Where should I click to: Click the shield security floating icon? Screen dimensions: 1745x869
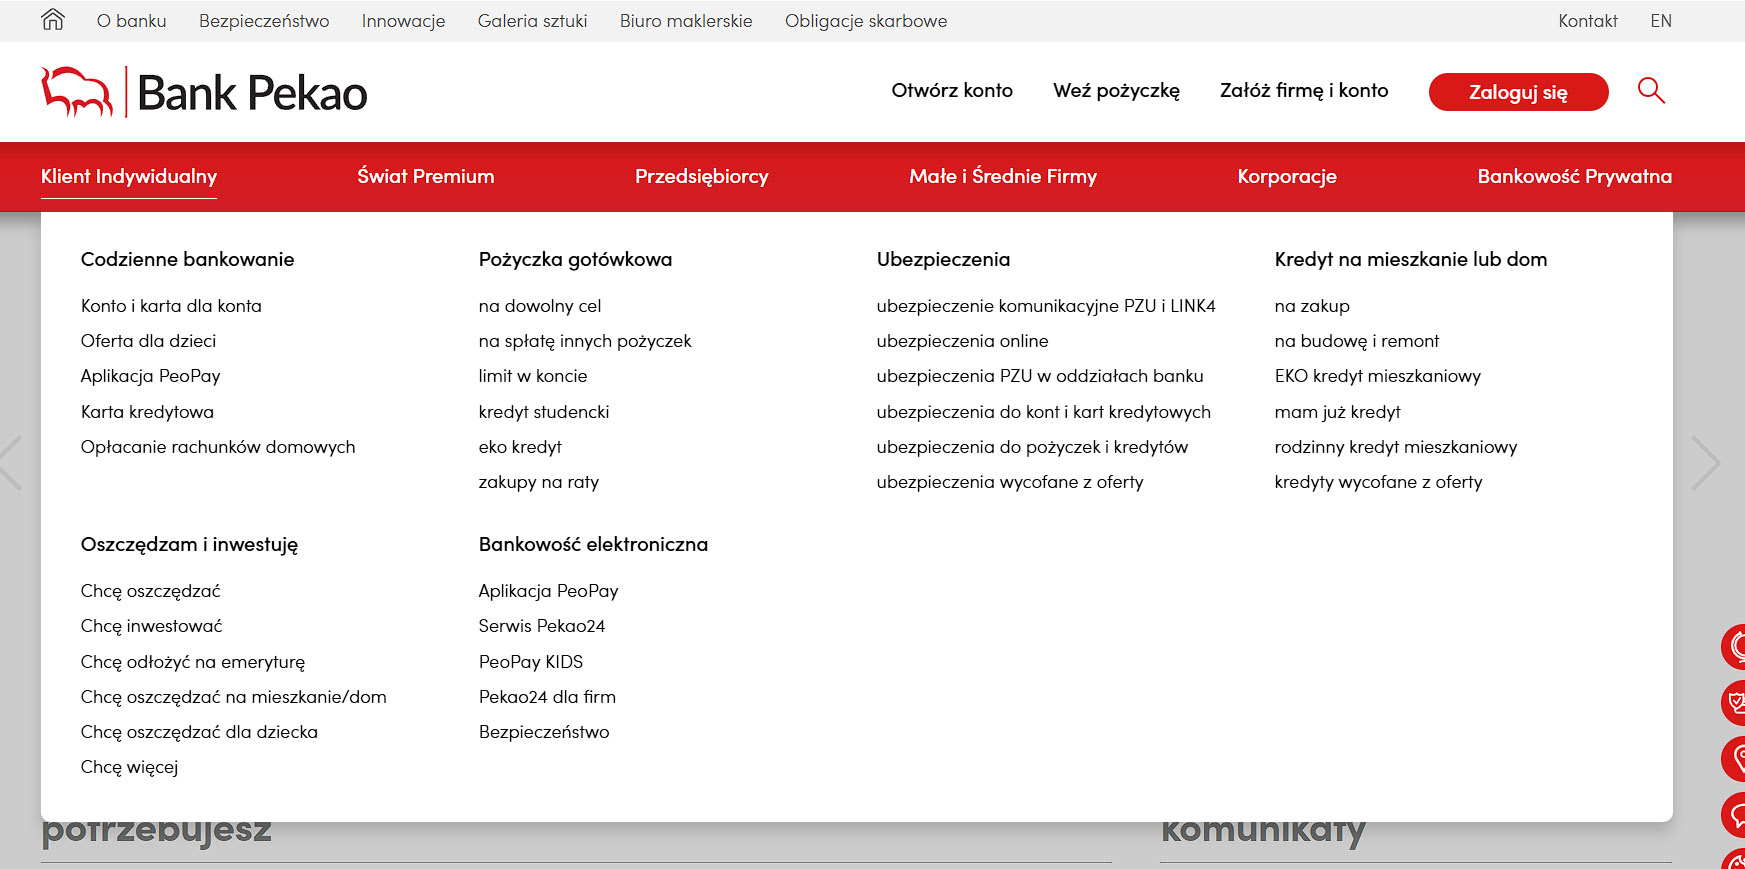point(1734,703)
